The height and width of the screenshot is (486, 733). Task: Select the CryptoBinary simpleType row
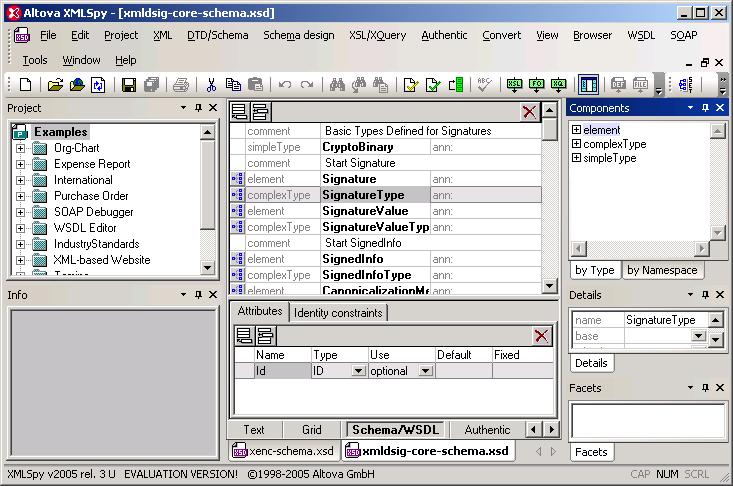[386, 147]
